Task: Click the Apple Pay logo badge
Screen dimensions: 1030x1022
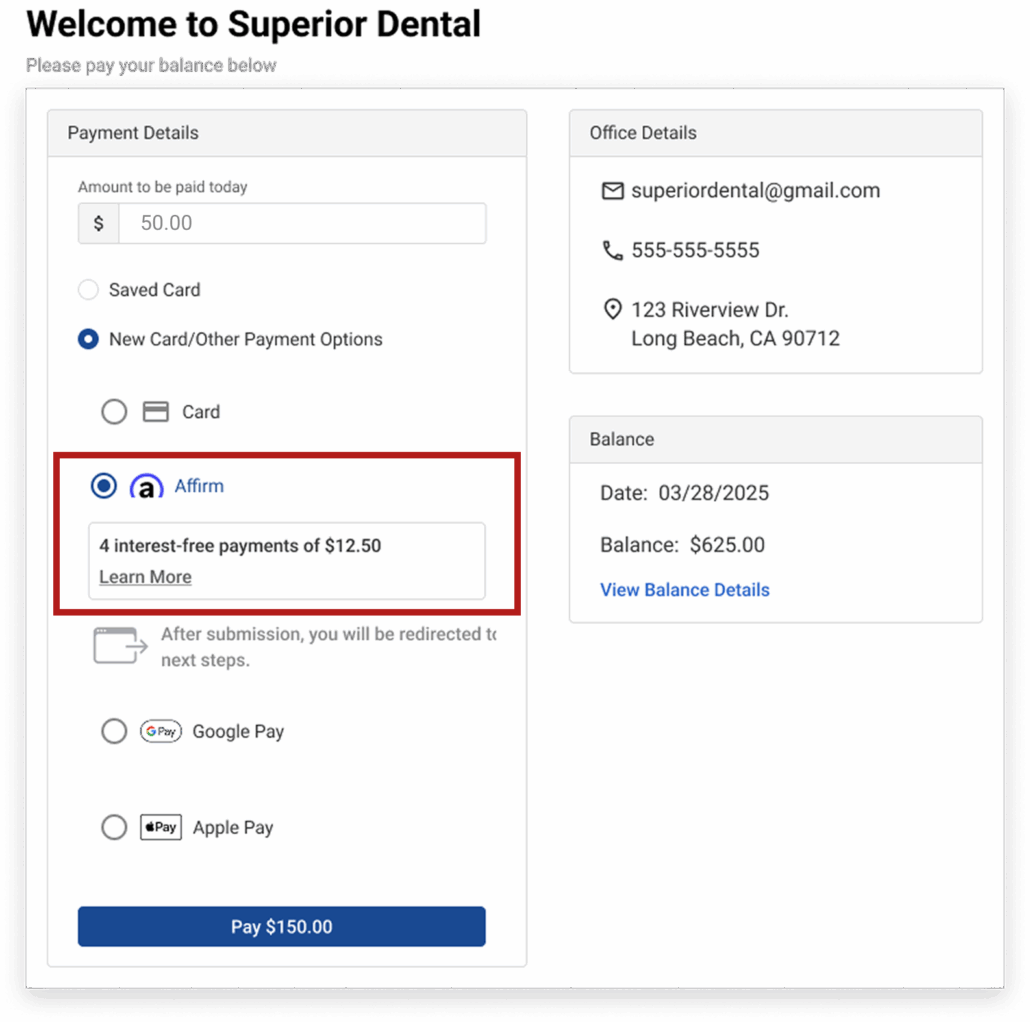Action: point(160,828)
